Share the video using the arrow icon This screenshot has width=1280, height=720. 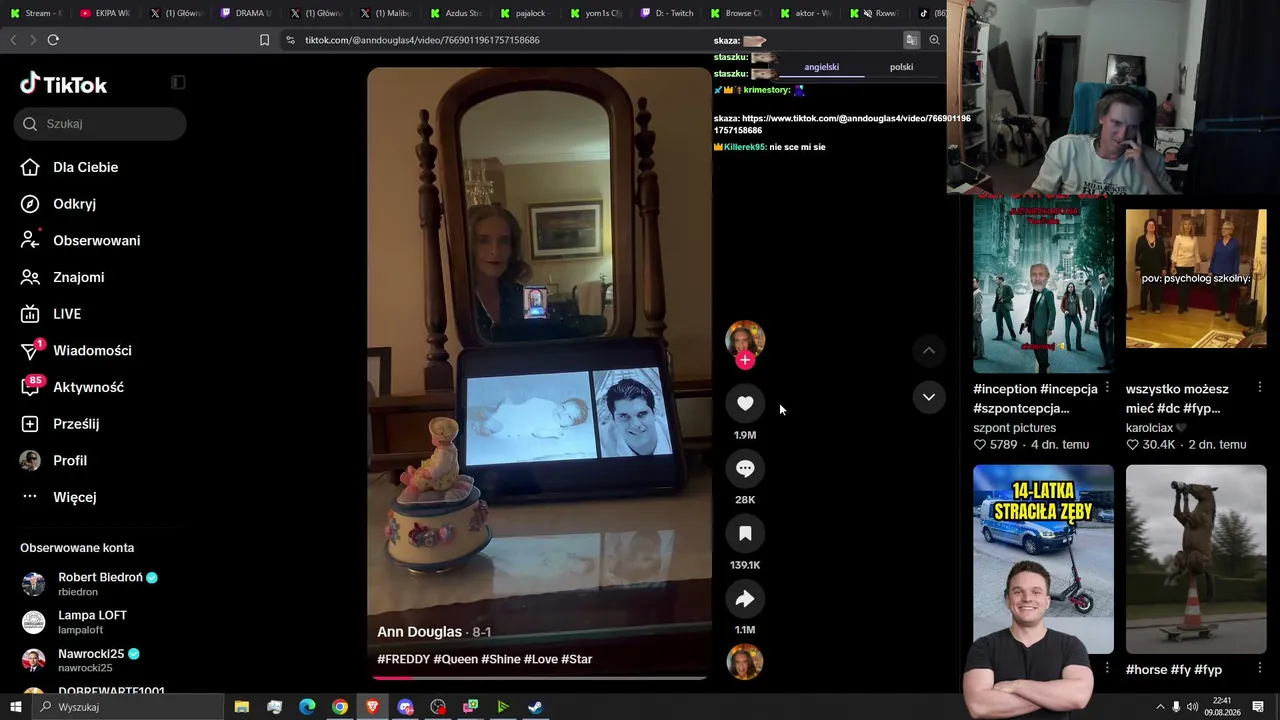(745, 599)
